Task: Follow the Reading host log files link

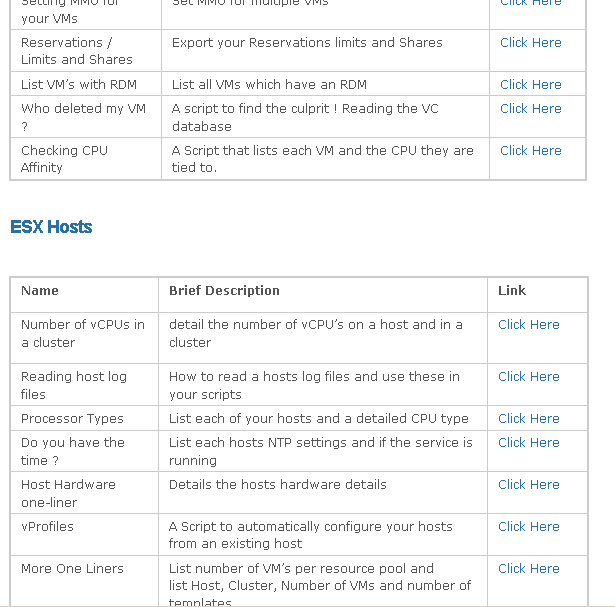Action: click(528, 377)
